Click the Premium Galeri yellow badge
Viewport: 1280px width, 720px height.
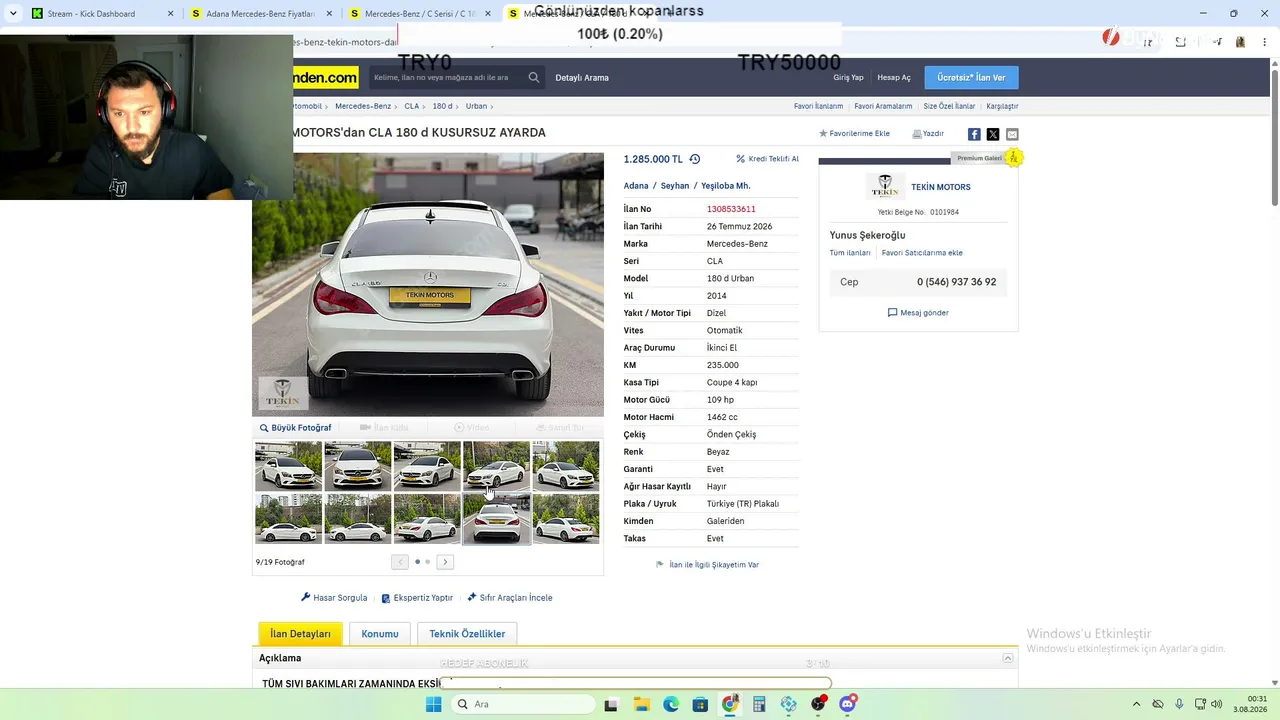1013,158
